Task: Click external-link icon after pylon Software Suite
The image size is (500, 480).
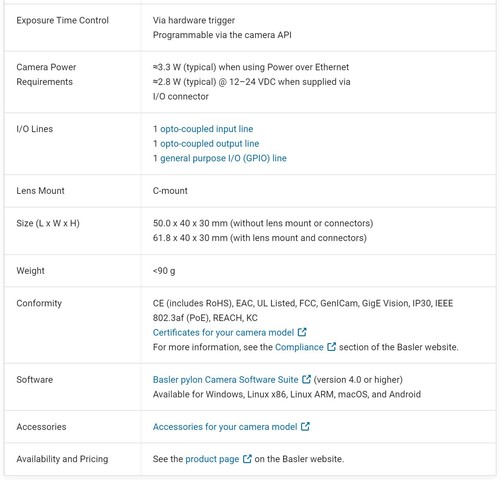Action: pyautogui.click(x=306, y=379)
